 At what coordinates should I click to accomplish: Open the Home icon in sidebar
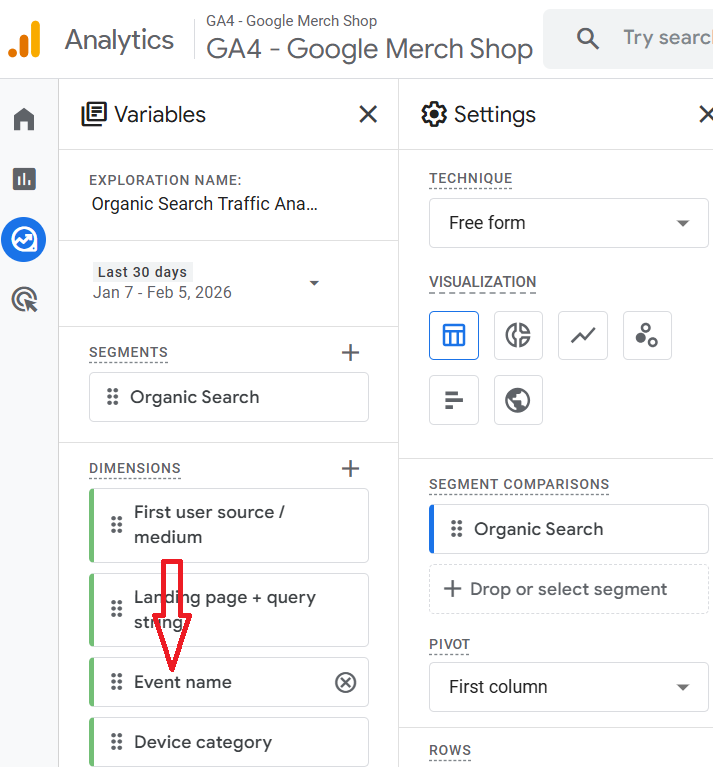click(24, 121)
